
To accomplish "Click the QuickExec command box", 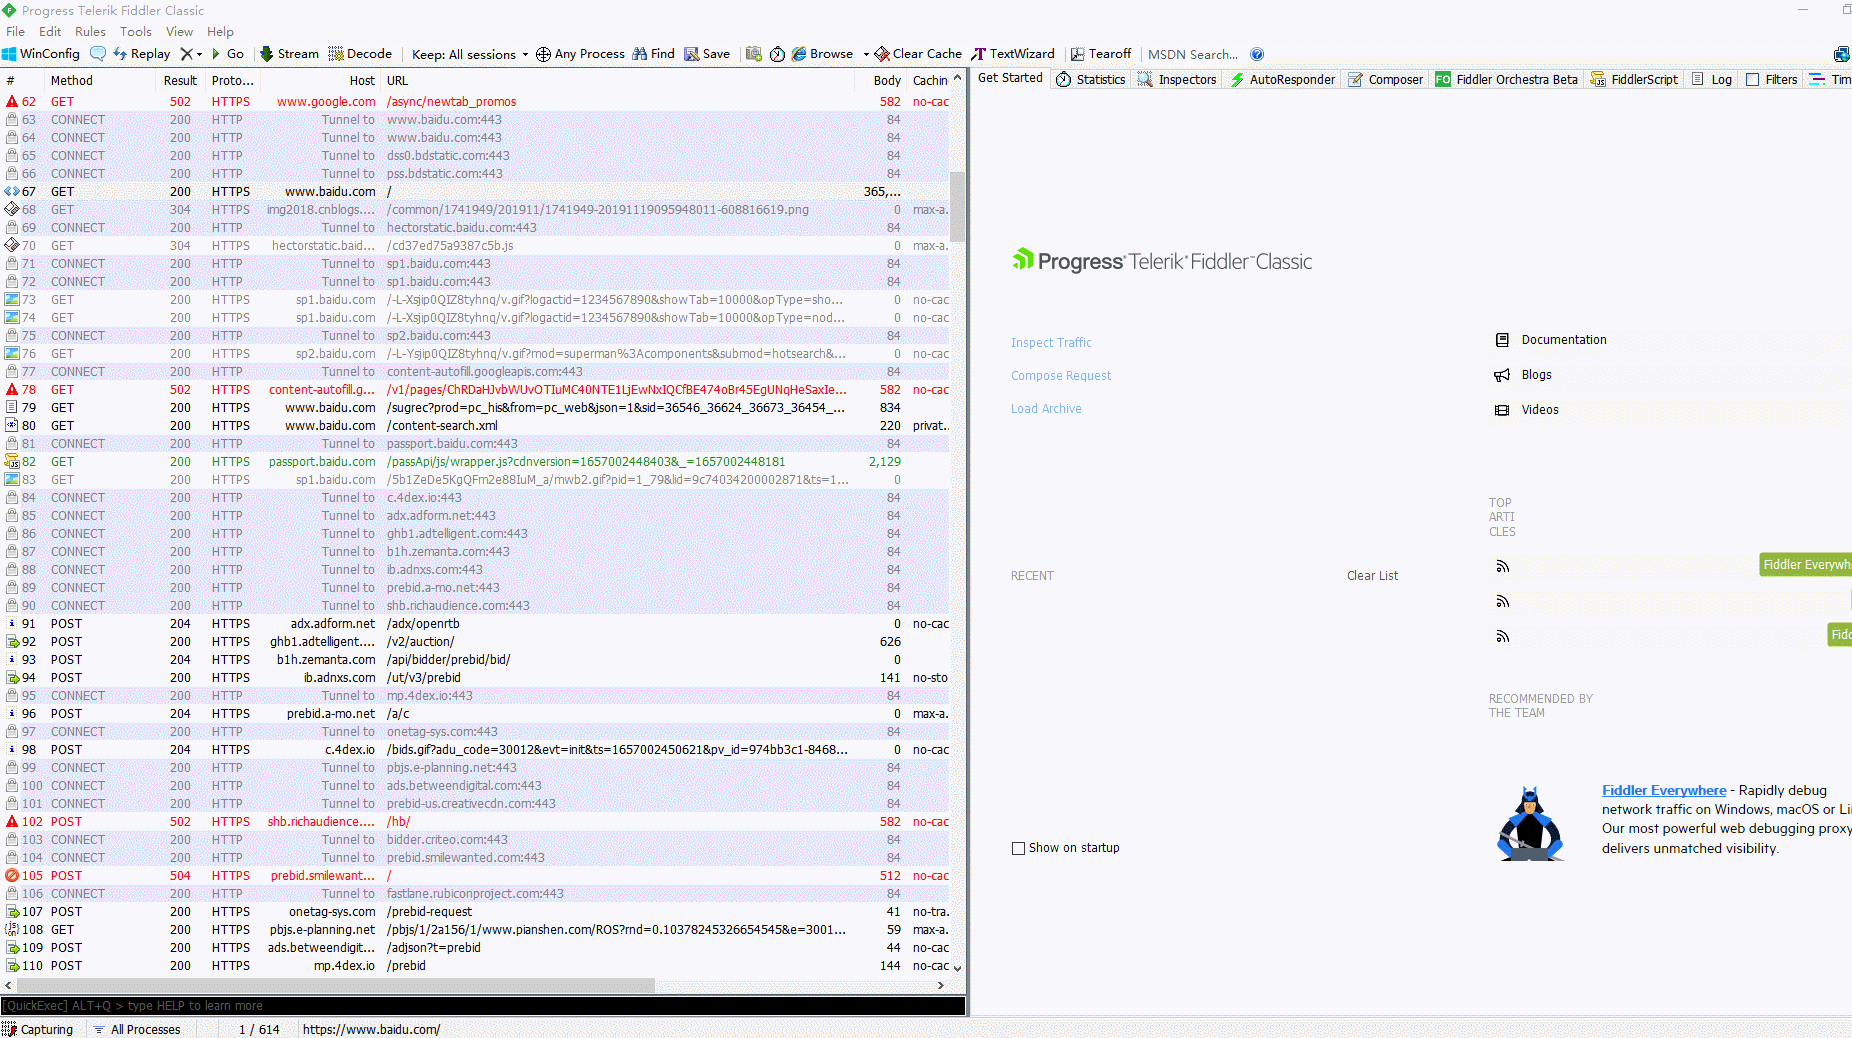I will coord(483,1005).
